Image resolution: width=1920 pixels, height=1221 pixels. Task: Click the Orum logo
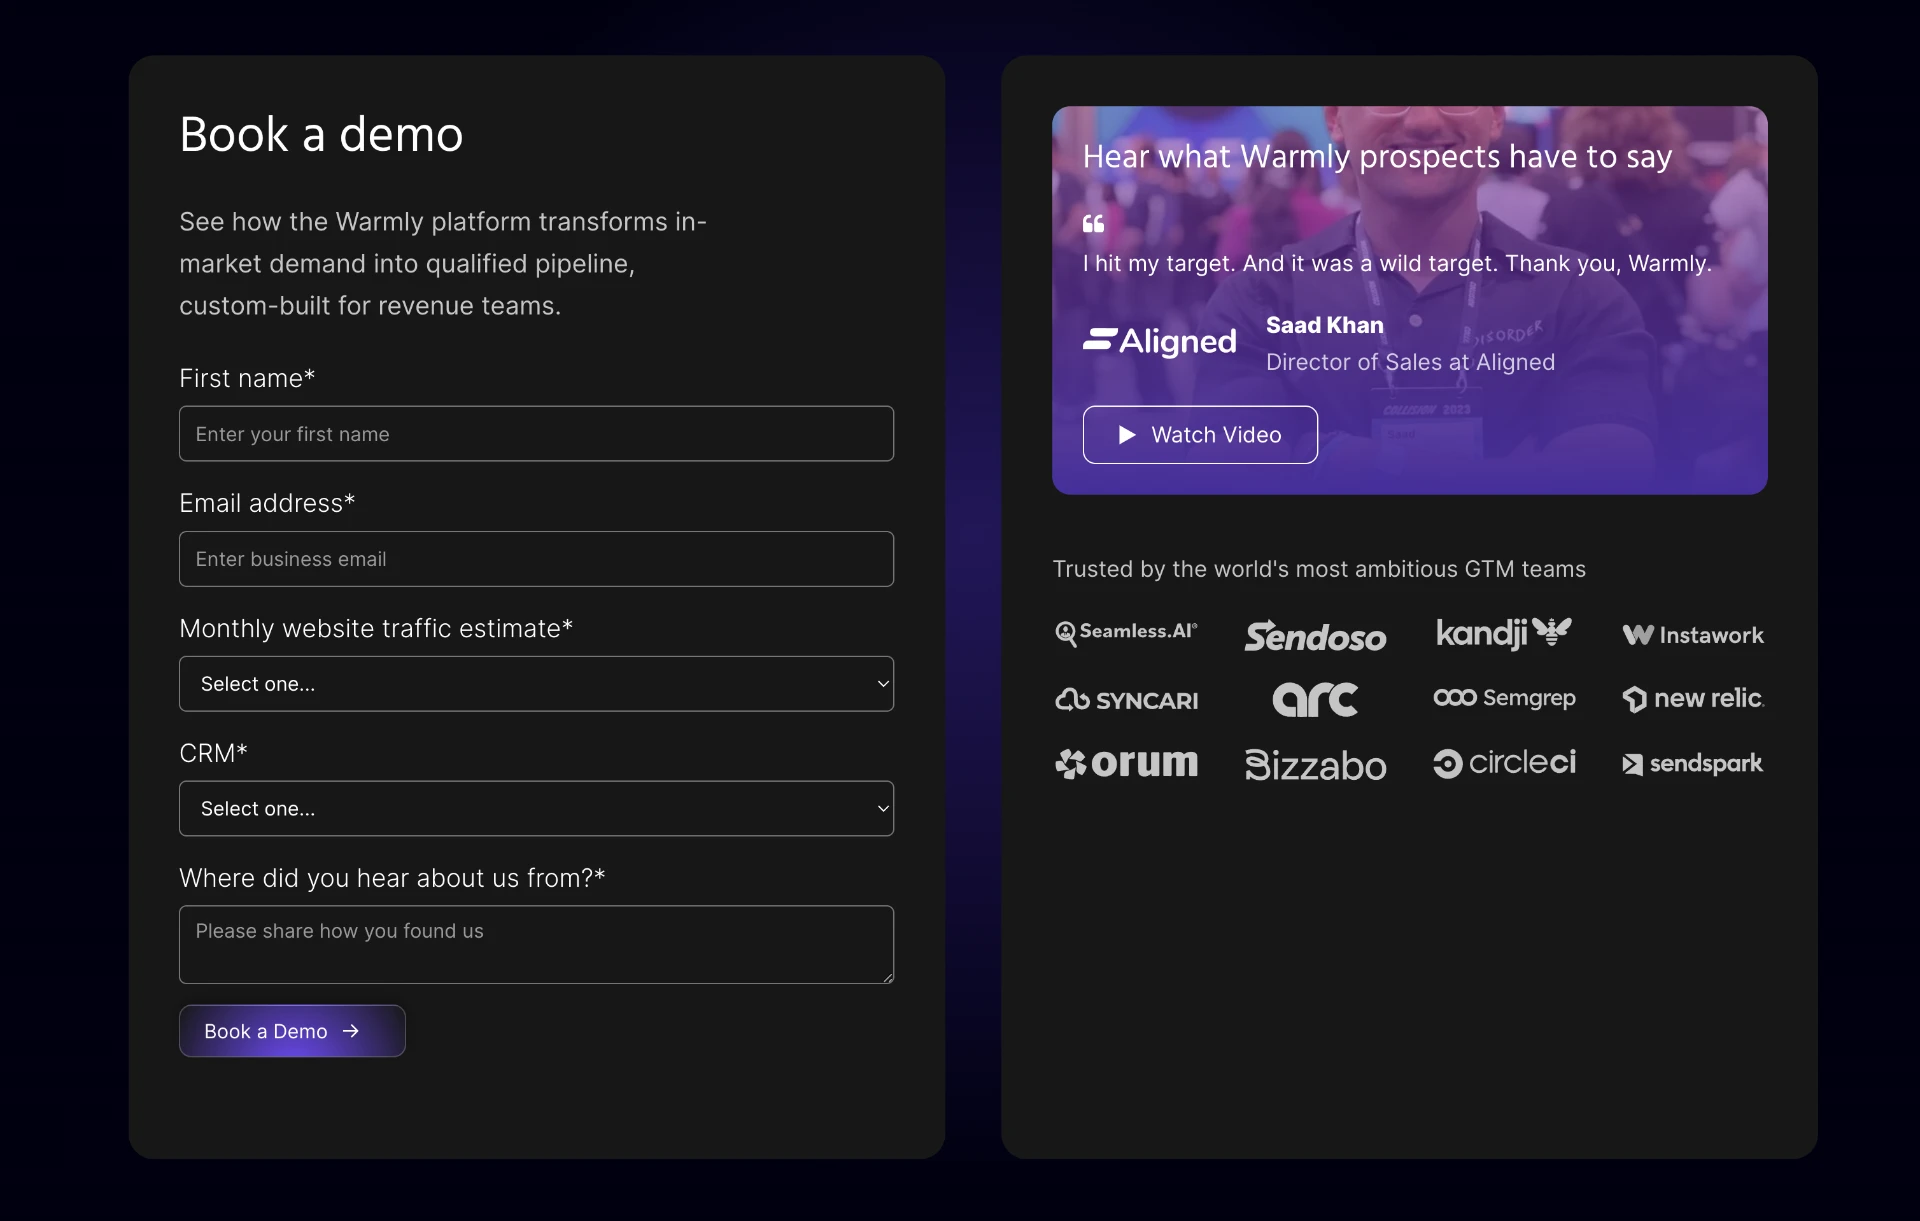pyautogui.click(x=1126, y=763)
